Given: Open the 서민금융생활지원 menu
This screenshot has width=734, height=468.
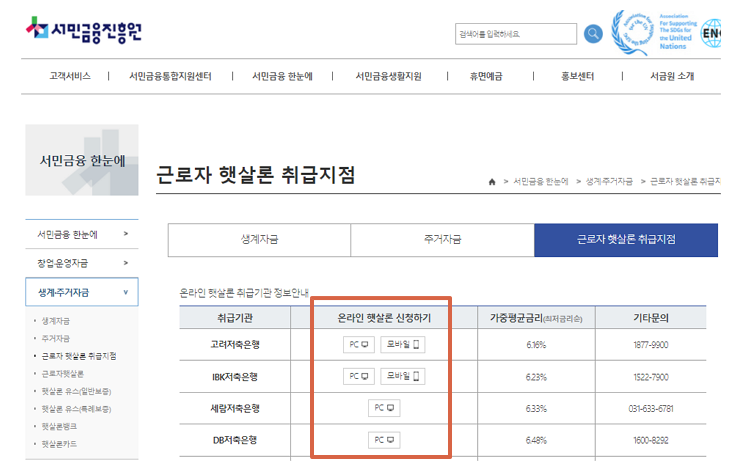Looking at the screenshot, I should click(389, 76).
